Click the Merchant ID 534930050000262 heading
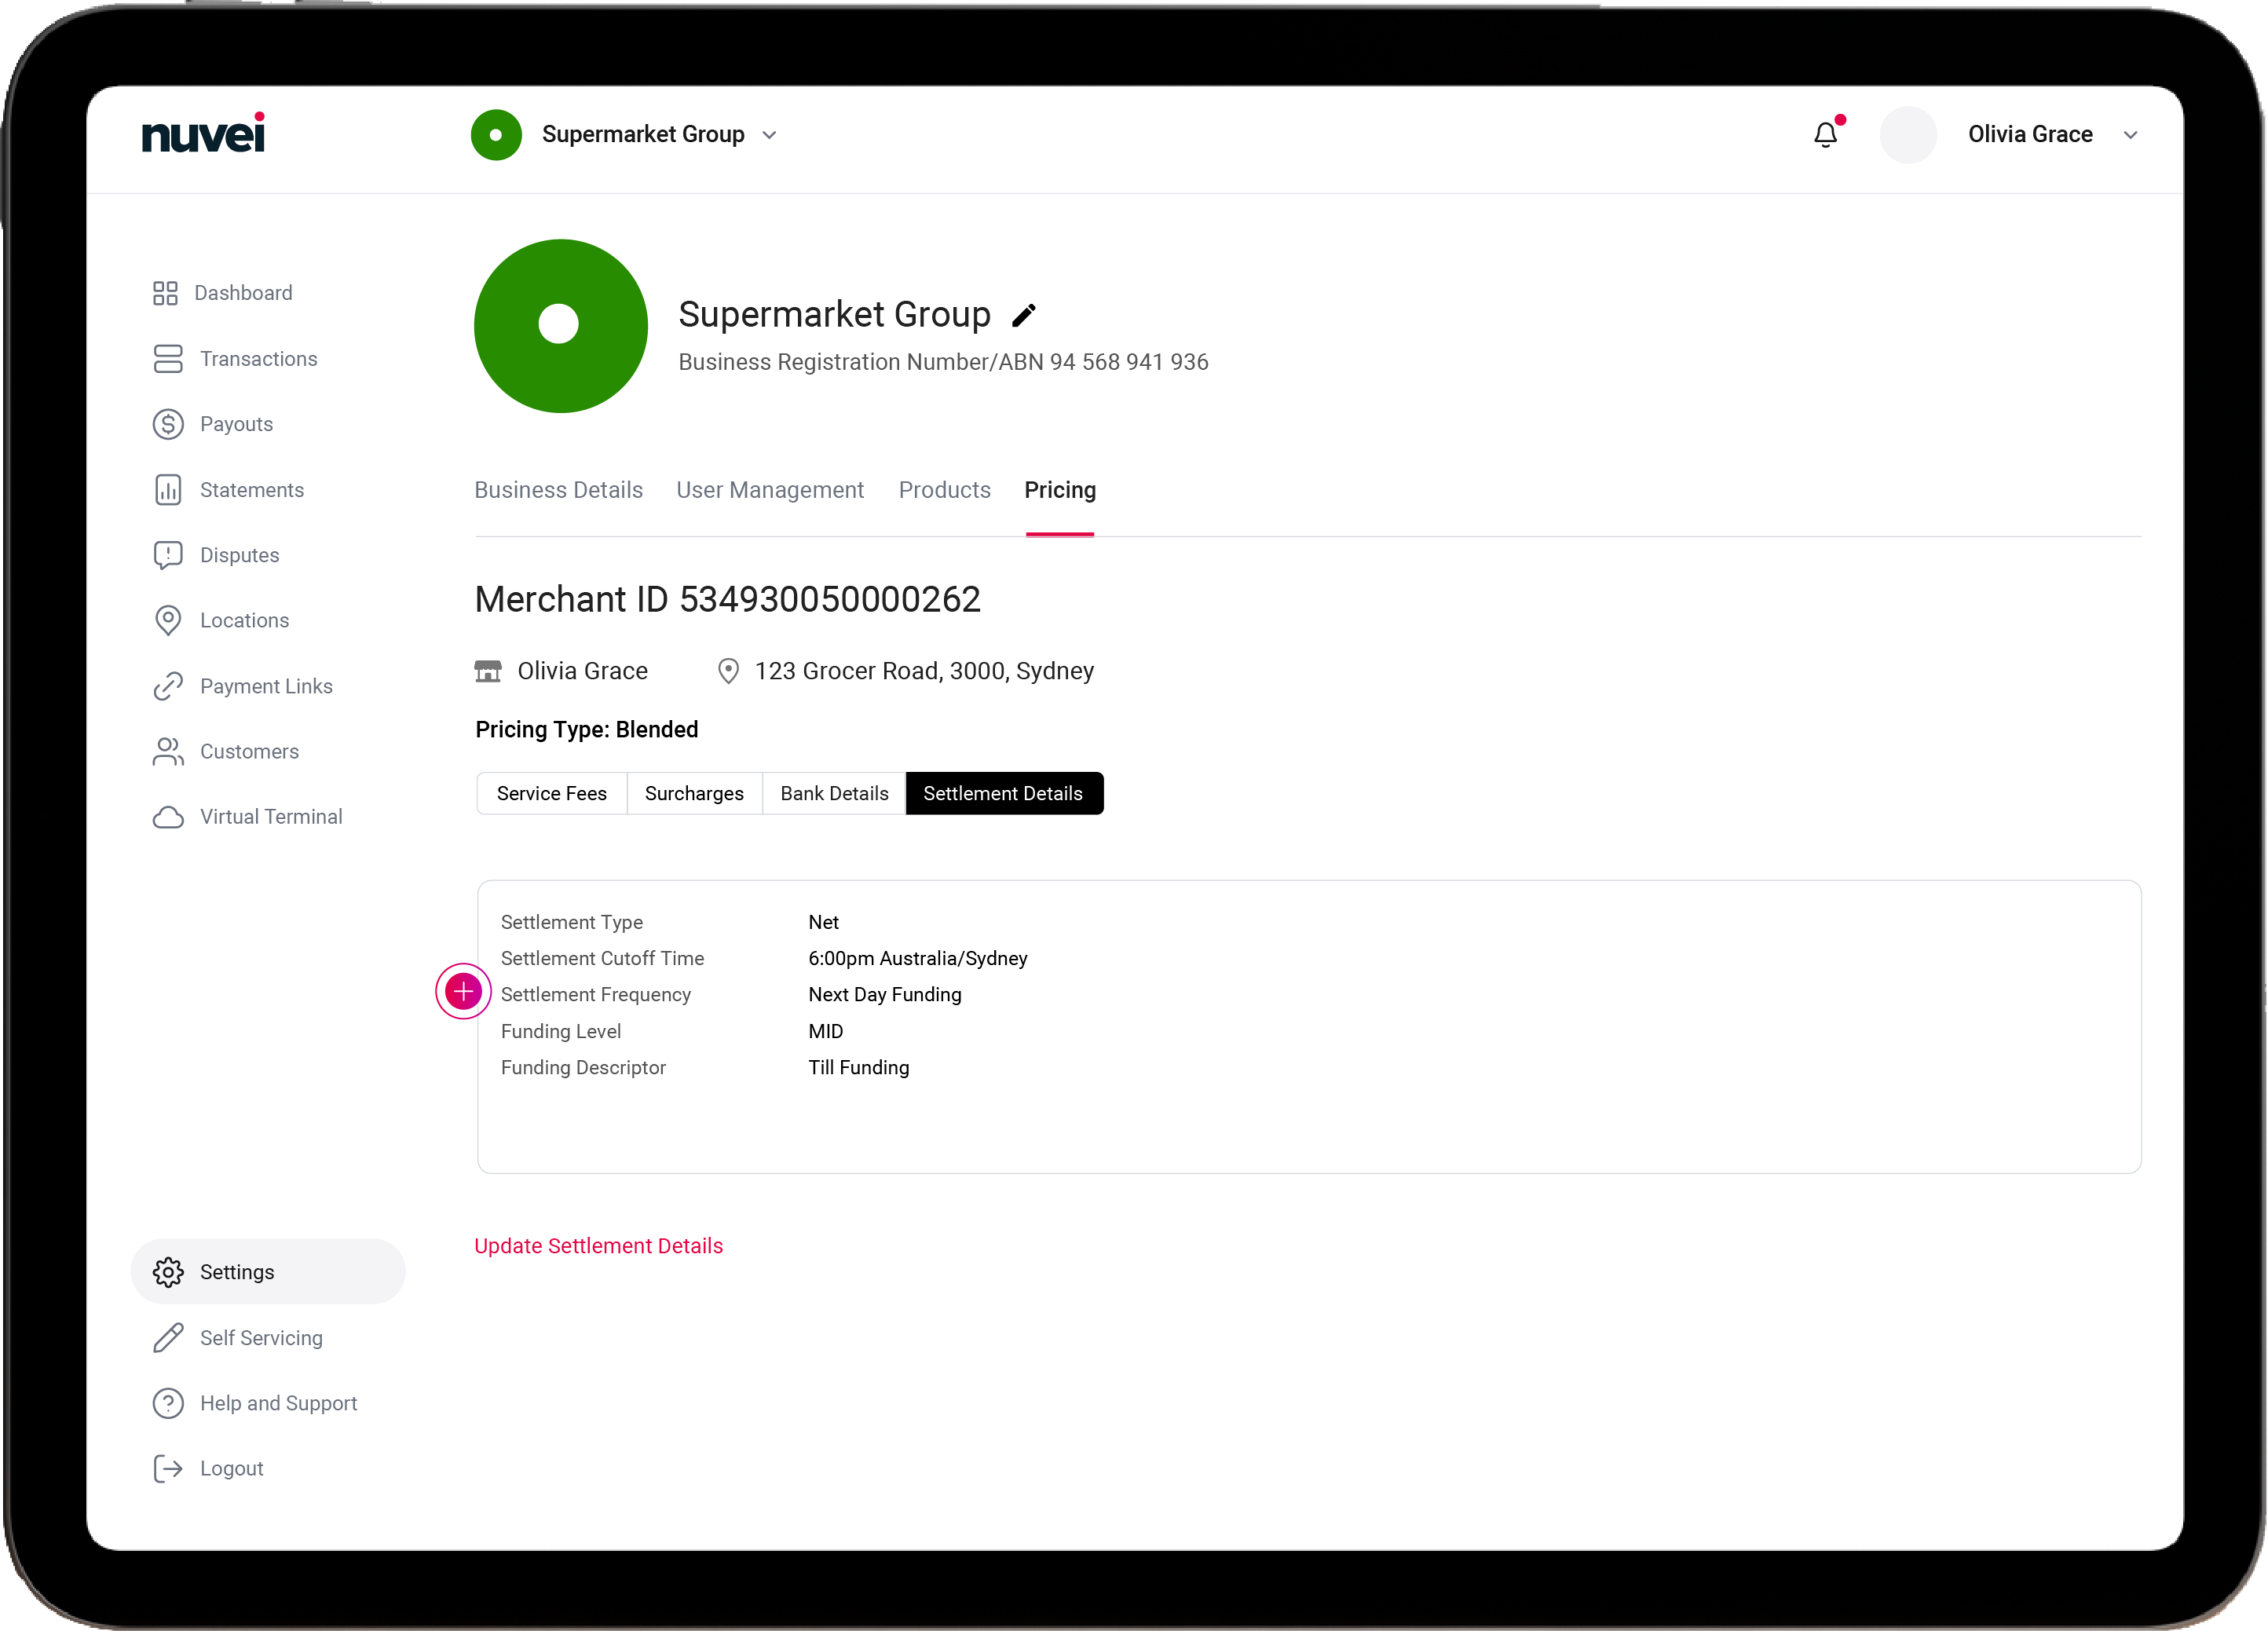 (x=728, y=599)
